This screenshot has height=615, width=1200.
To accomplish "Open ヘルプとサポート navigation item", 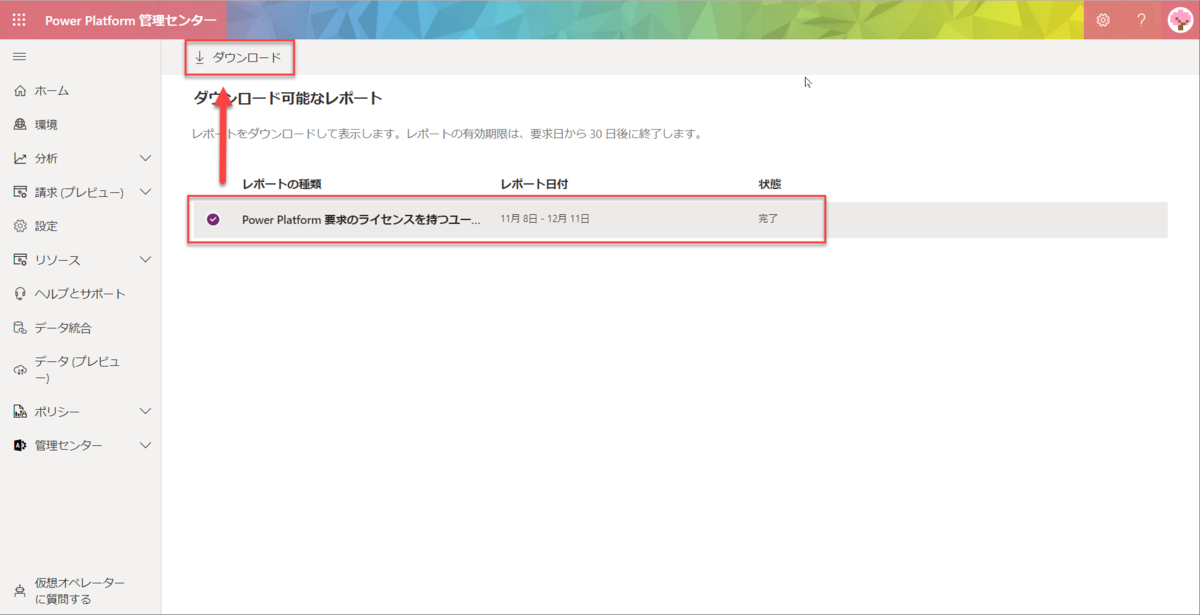I will click(80, 294).
